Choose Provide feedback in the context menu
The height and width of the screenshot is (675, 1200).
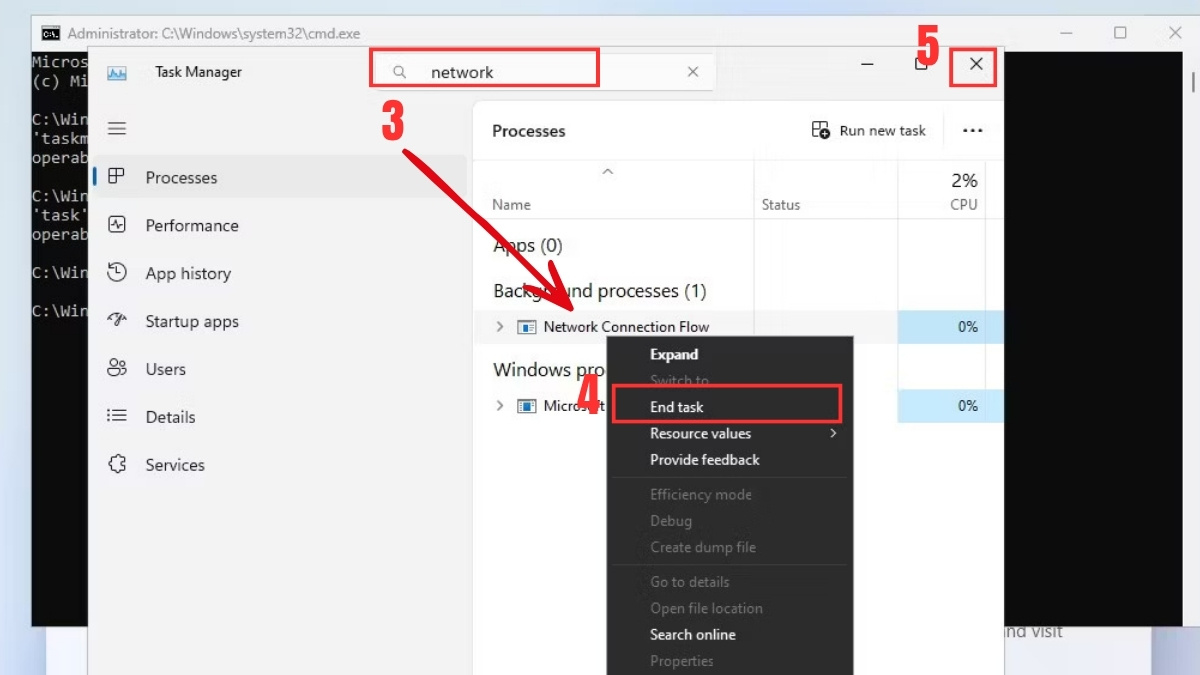tap(705, 460)
